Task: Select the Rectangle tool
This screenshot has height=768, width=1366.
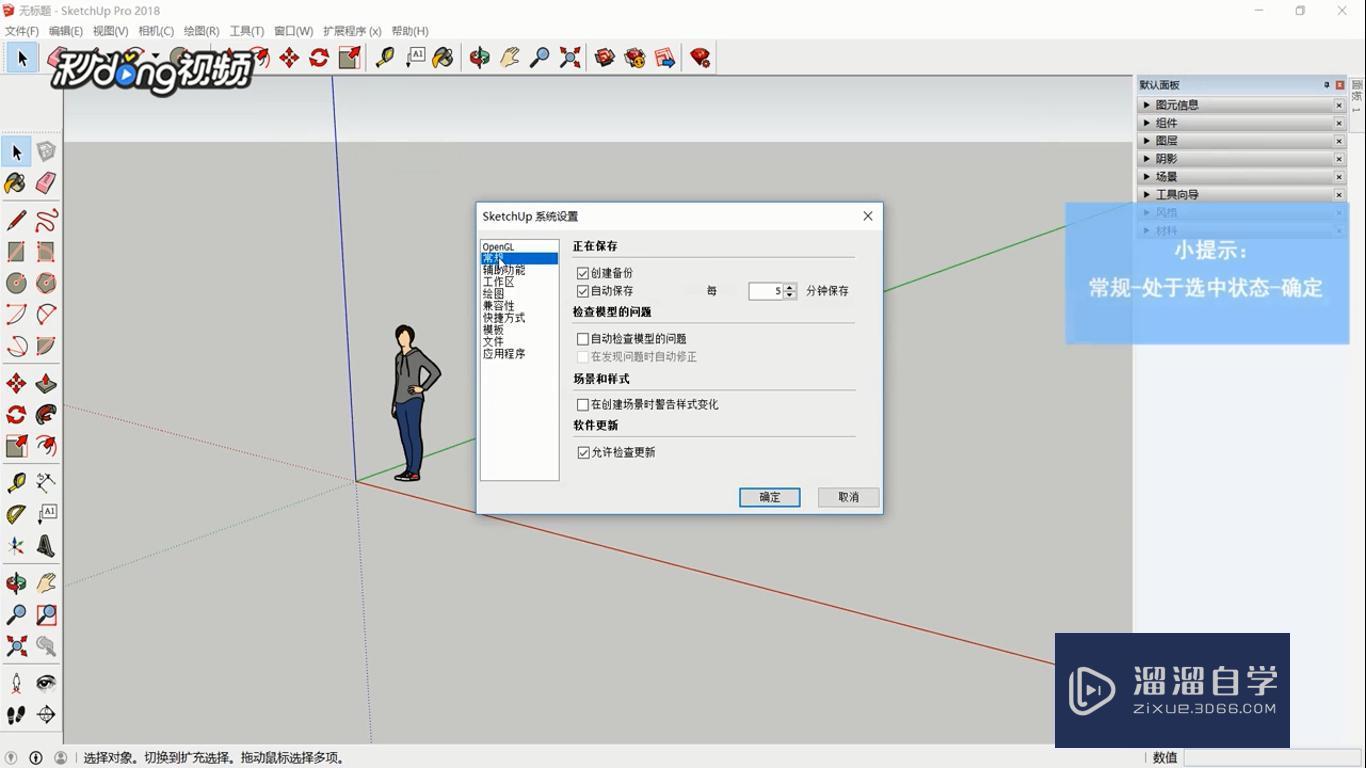Action: [16, 252]
